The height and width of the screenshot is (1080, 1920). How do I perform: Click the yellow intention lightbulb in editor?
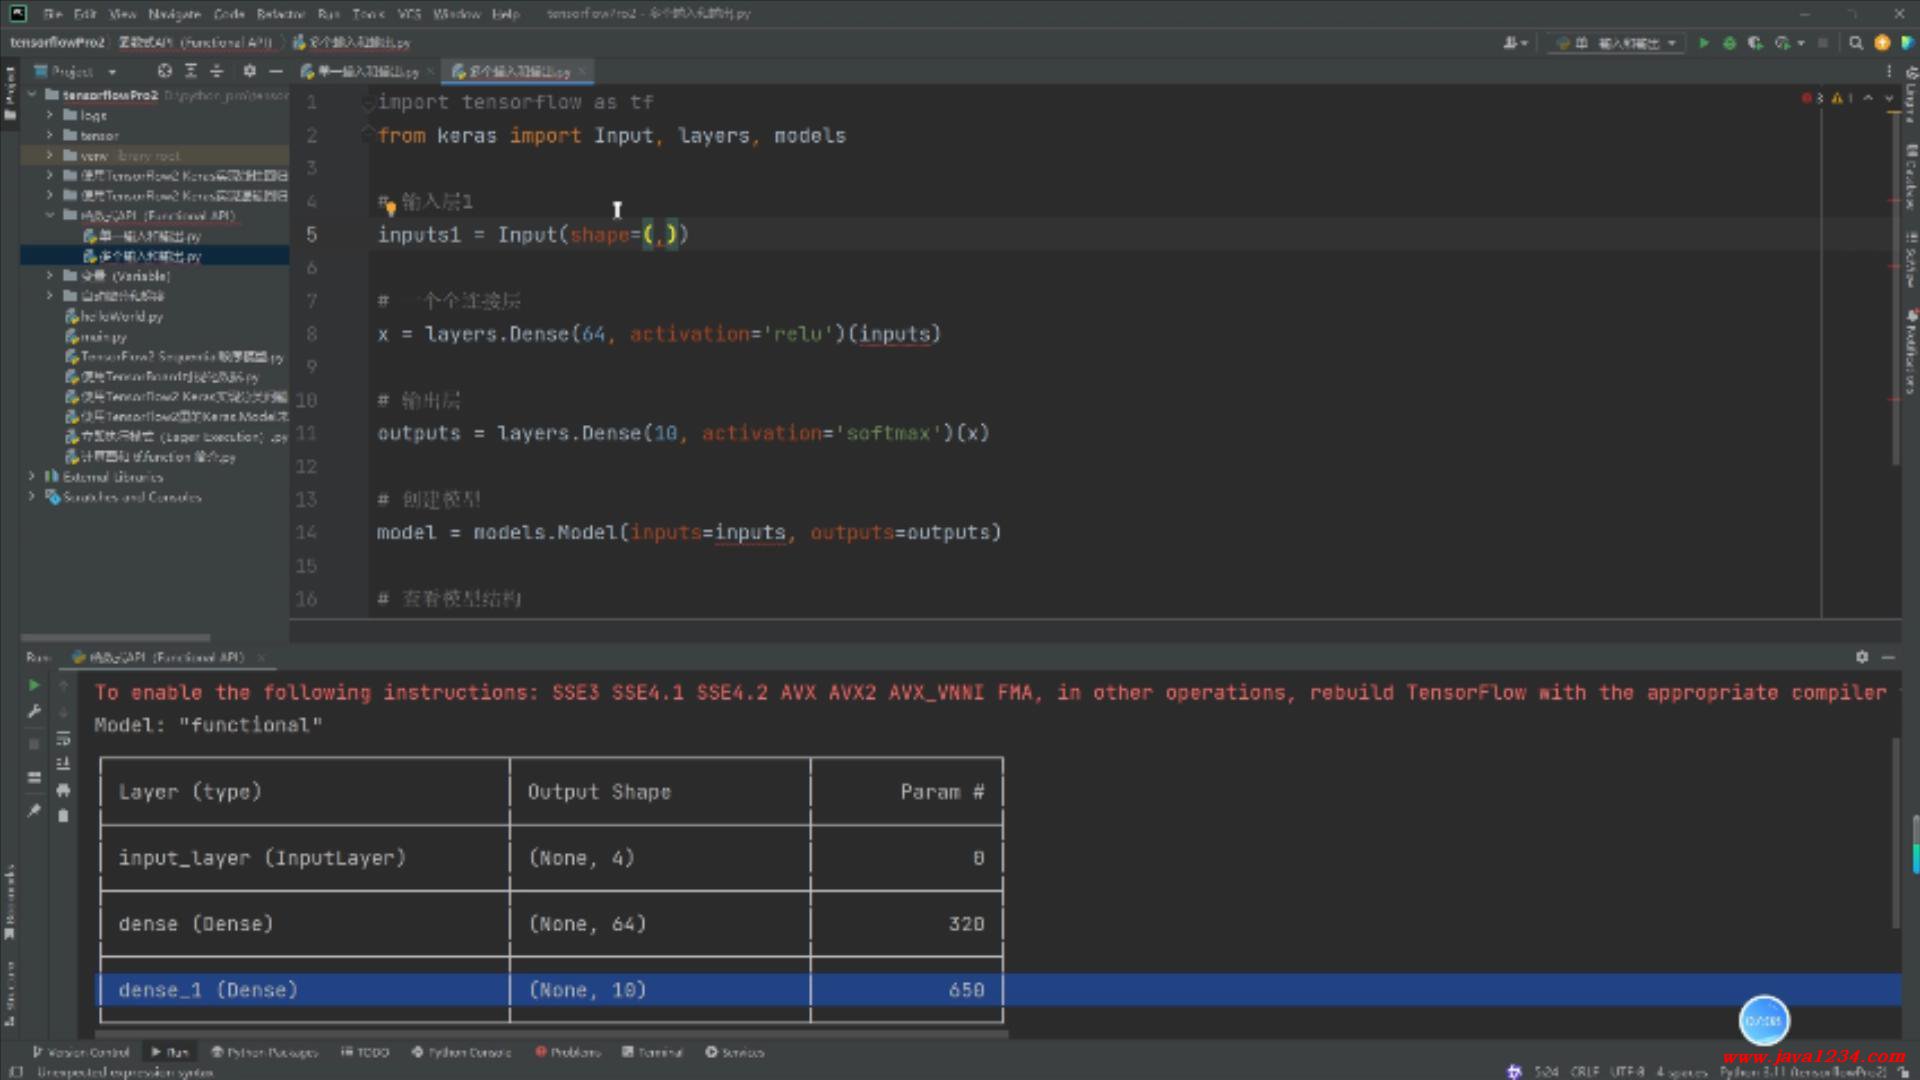click(391, 208)
